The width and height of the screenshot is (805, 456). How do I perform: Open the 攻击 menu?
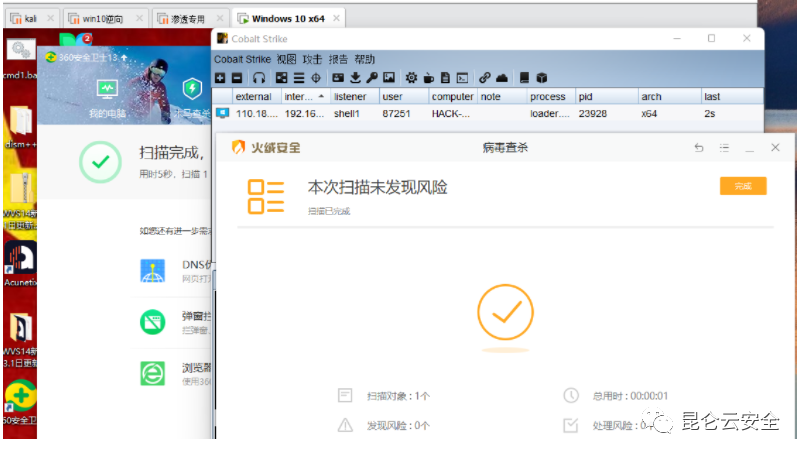pyautogui.click(x=312, y=60)
